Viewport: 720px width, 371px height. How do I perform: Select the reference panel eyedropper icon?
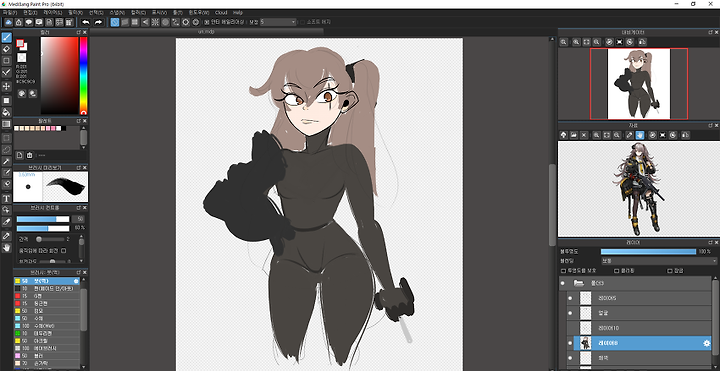pyautogui.click(x=630, y=135)
